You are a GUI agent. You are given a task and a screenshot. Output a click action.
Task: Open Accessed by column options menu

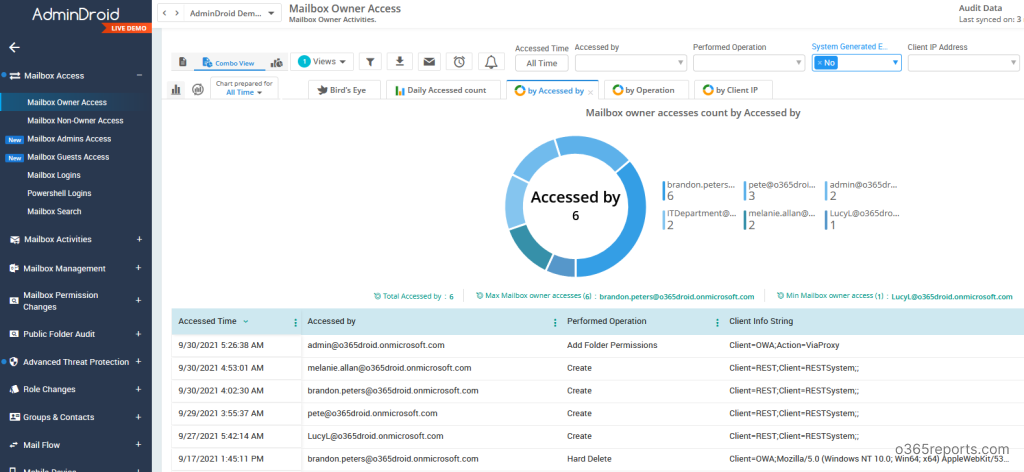pyautogui.click(x=555, y=322)
